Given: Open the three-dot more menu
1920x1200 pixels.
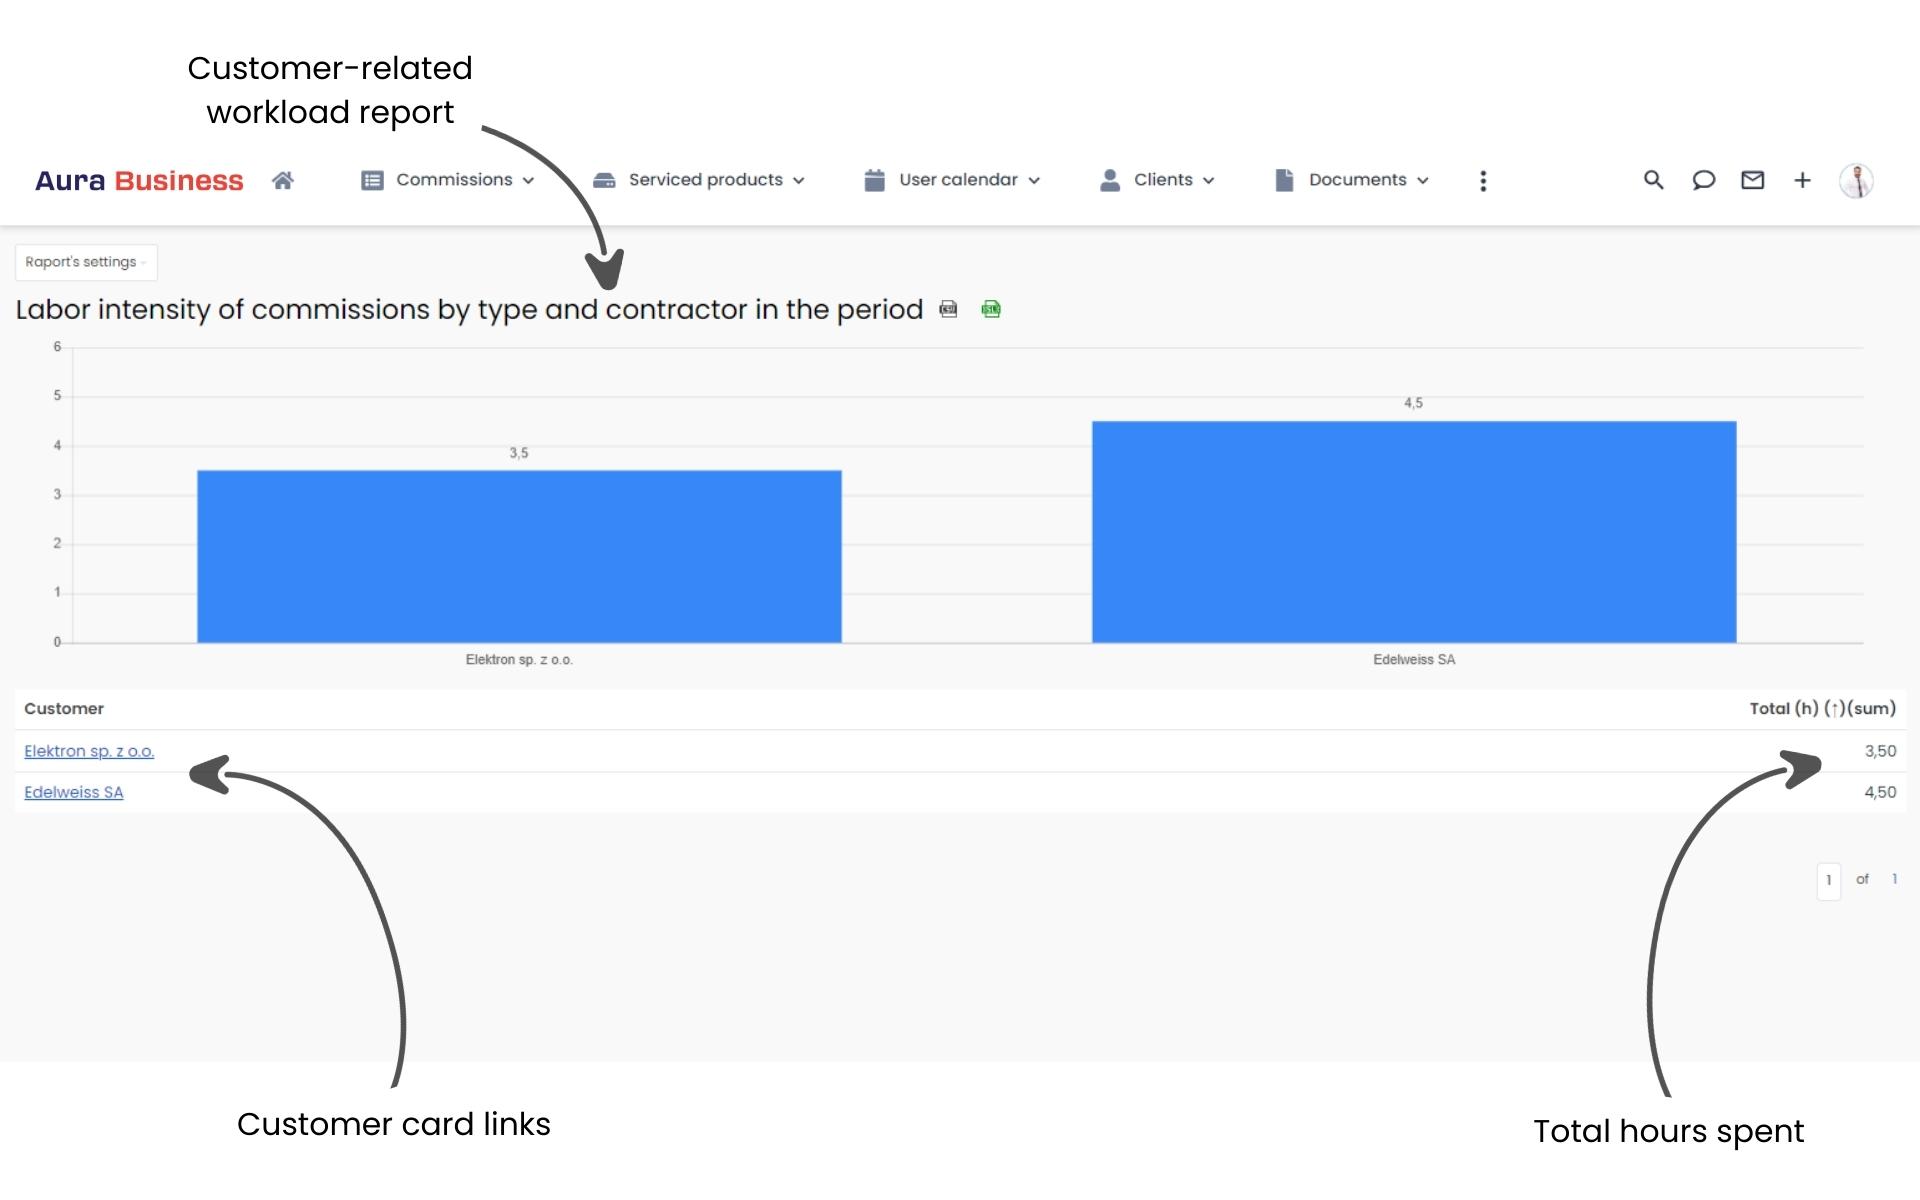Looking at the screenshot, I should pyautogui.click(x=1483, y=181).
